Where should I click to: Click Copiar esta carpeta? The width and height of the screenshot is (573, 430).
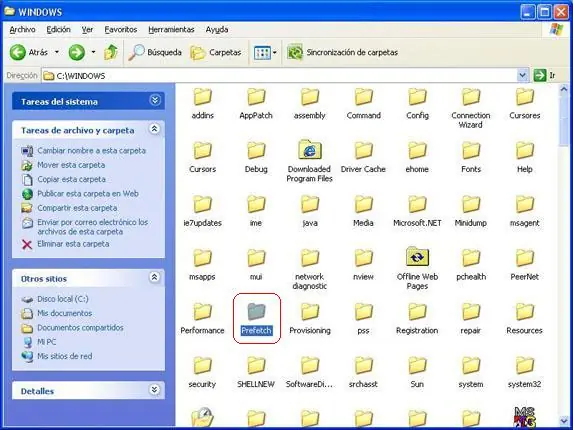click(71, 179)
